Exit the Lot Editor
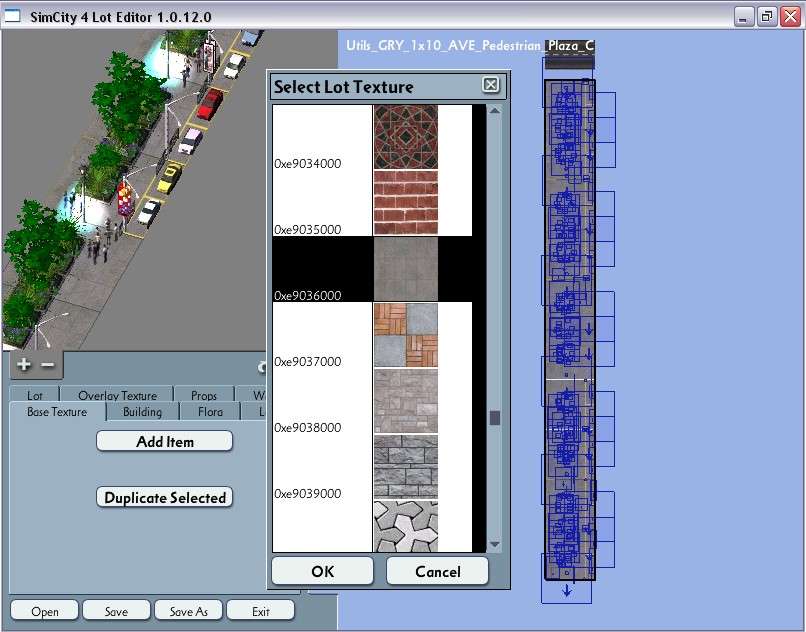 [x=260, y=611]
